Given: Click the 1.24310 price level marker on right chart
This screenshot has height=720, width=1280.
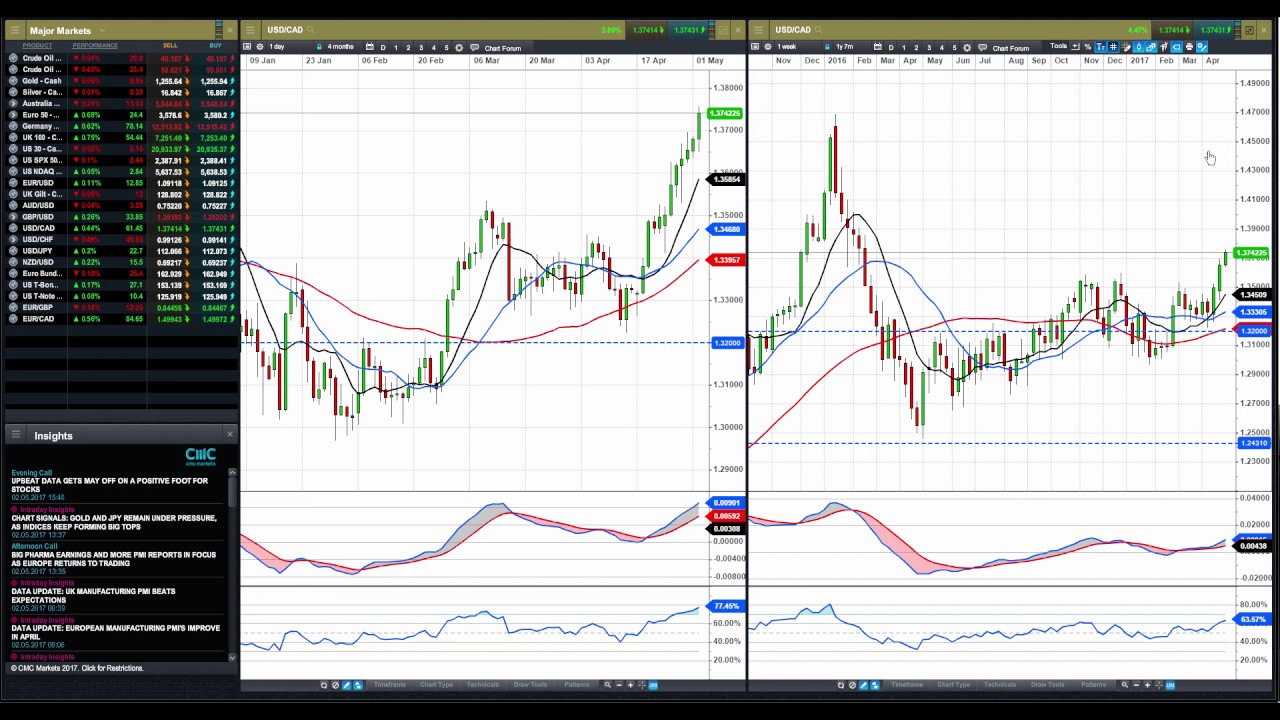Looking at the screenshot, I should (x=1253, y=443).
